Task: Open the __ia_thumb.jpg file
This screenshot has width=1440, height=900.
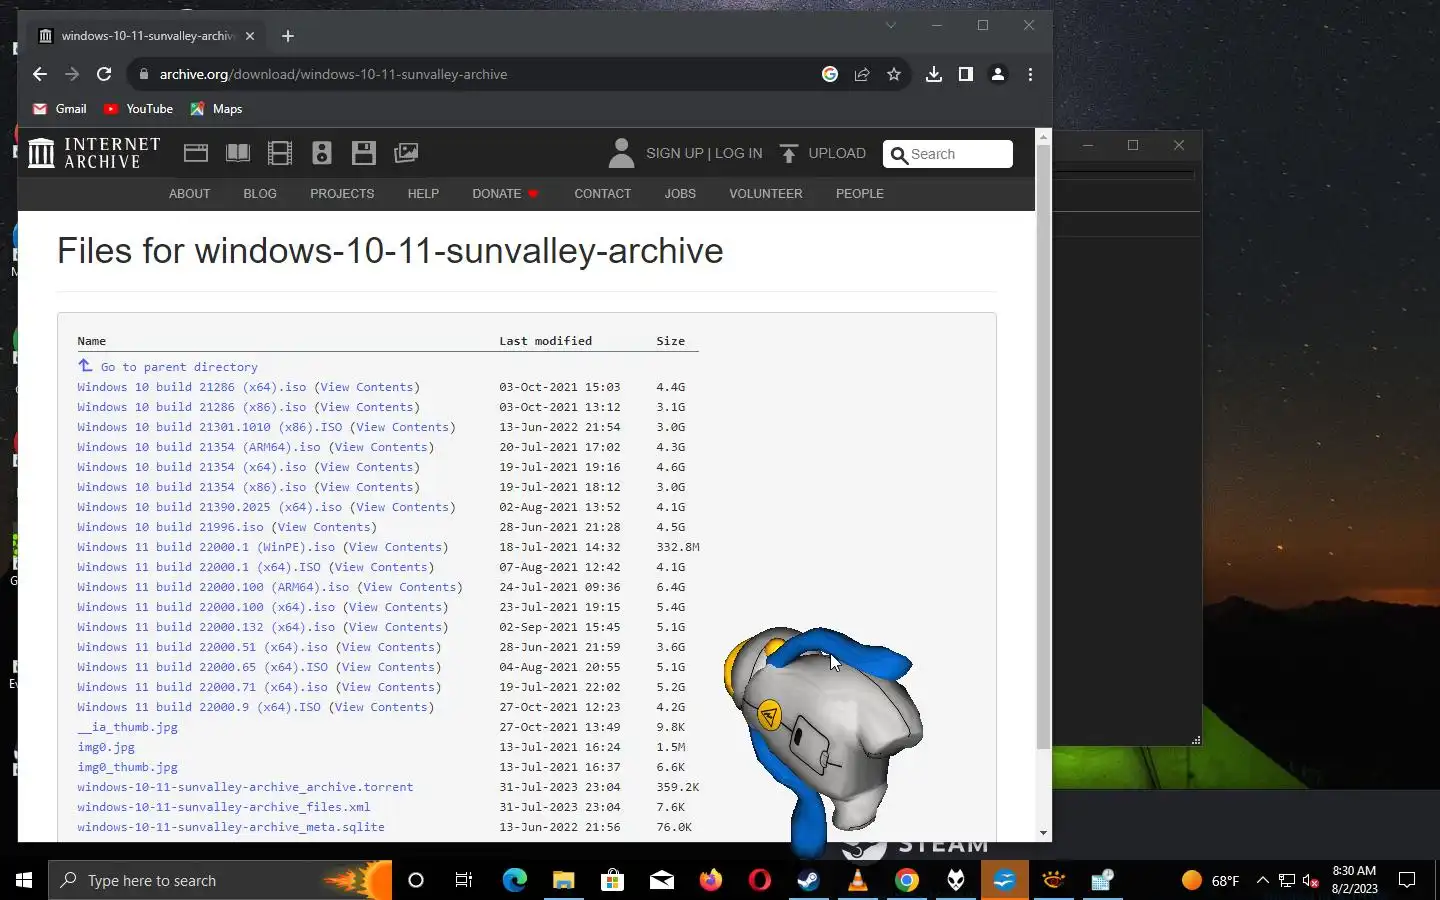Action: coord(127,727)
